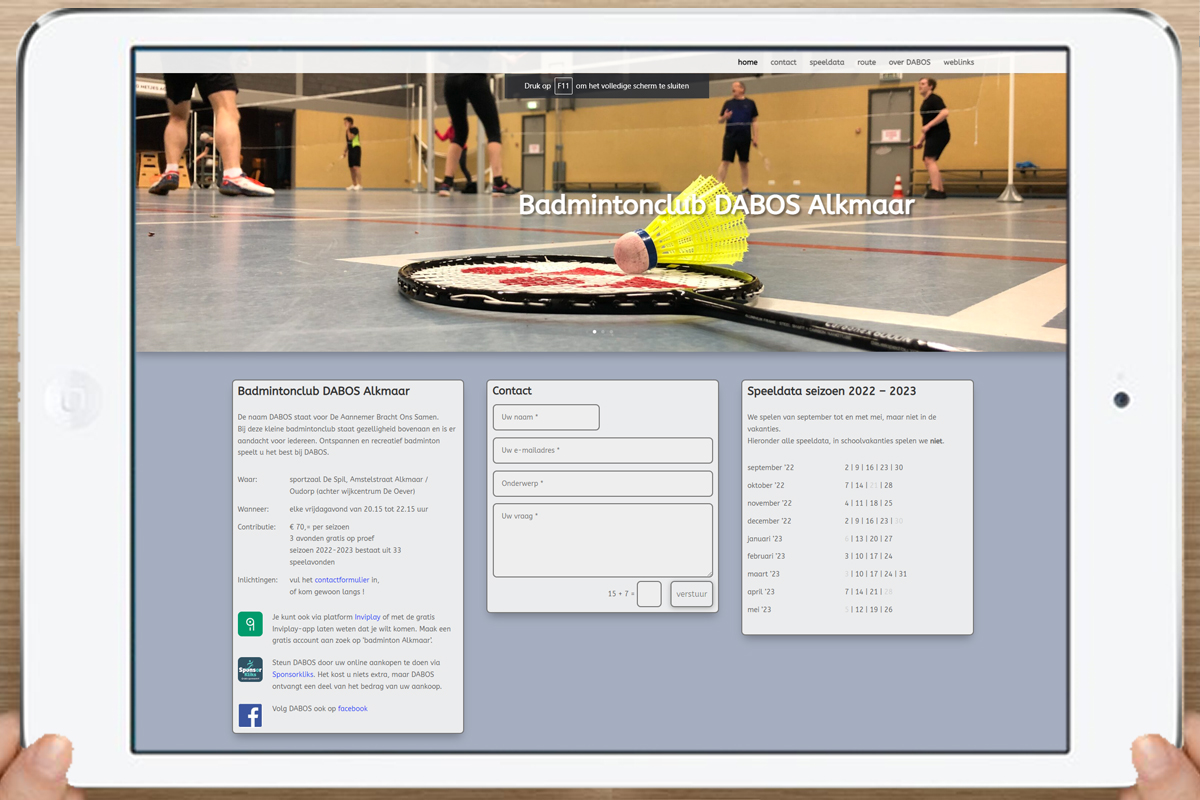Click the 'facebook' text link
Image resolution: width=1200 pixels, height=800 pixels.
(x=352, y=709)
